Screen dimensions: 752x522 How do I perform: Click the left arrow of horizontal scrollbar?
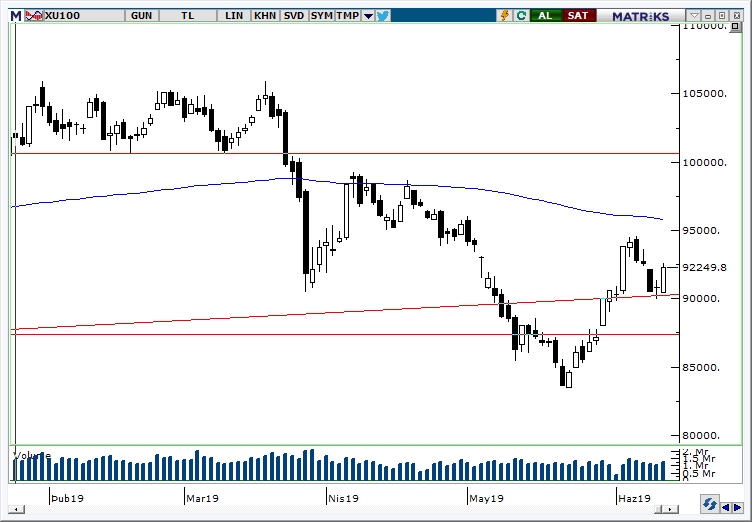[16, 510]
